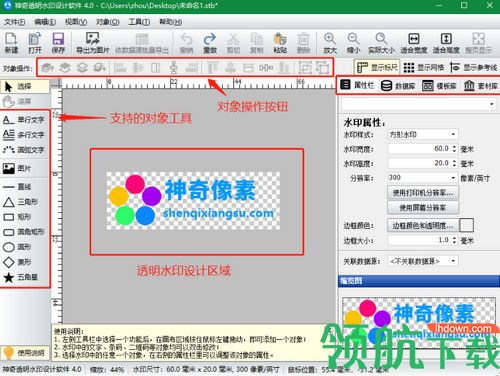500x376 pixels.
Task: Switch to the 属性栏 tab
Action: pos(357,85)
